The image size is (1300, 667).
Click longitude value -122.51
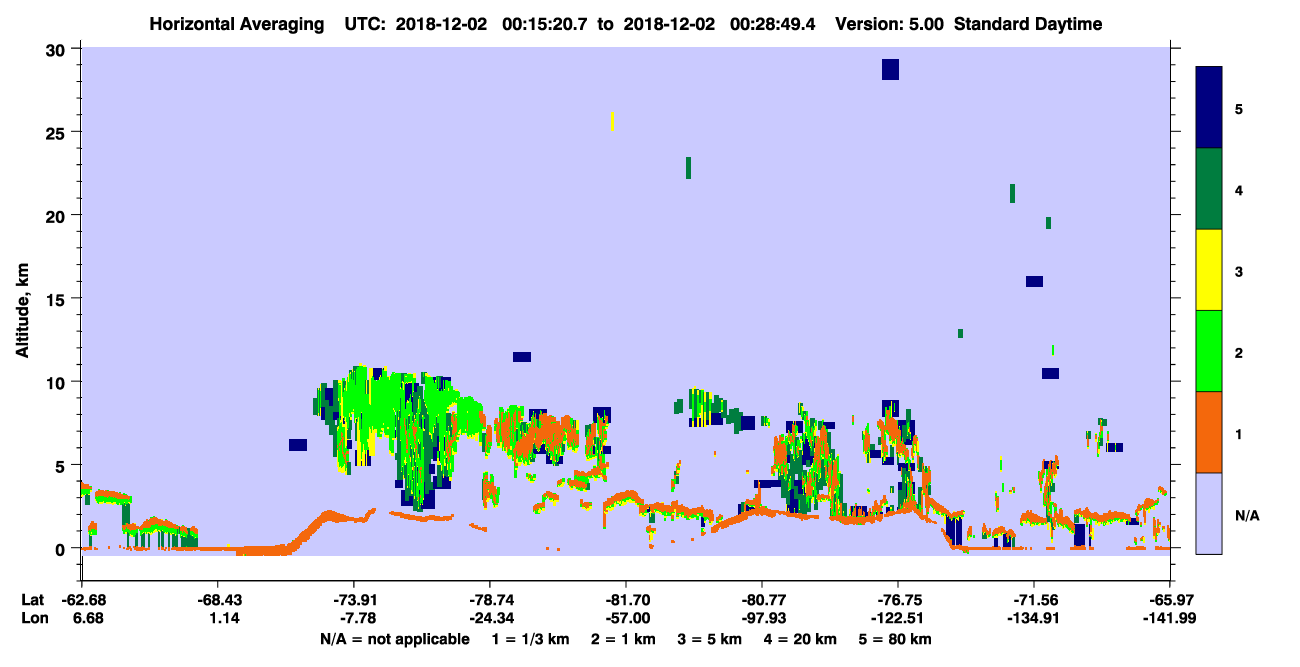[898, 618]
